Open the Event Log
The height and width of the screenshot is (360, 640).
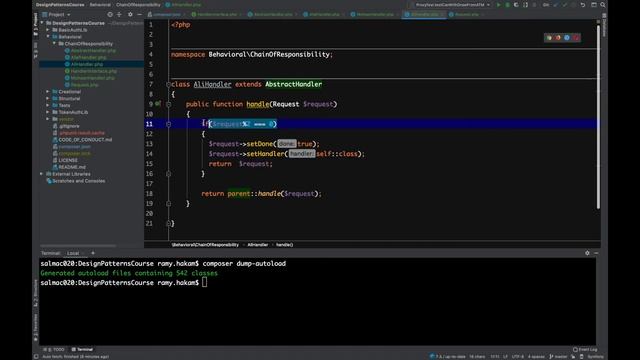click(585, 349)
